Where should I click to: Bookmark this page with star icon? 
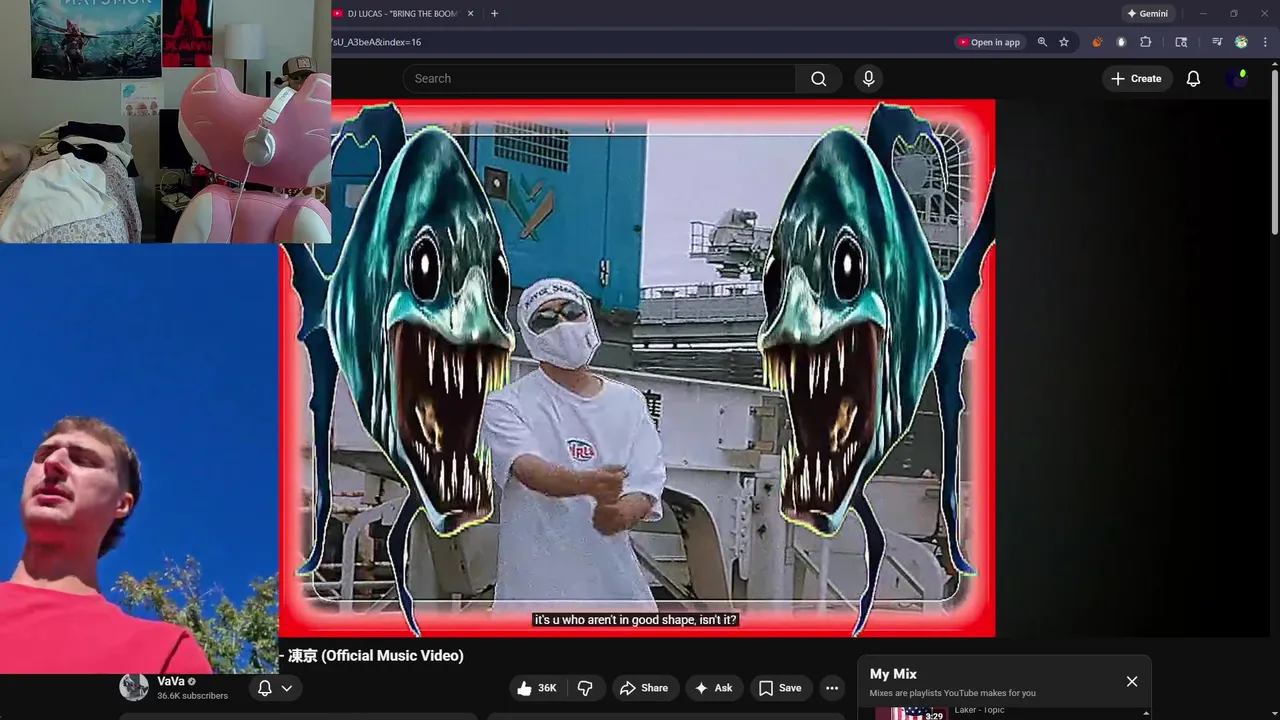(x=1064, y=42)
